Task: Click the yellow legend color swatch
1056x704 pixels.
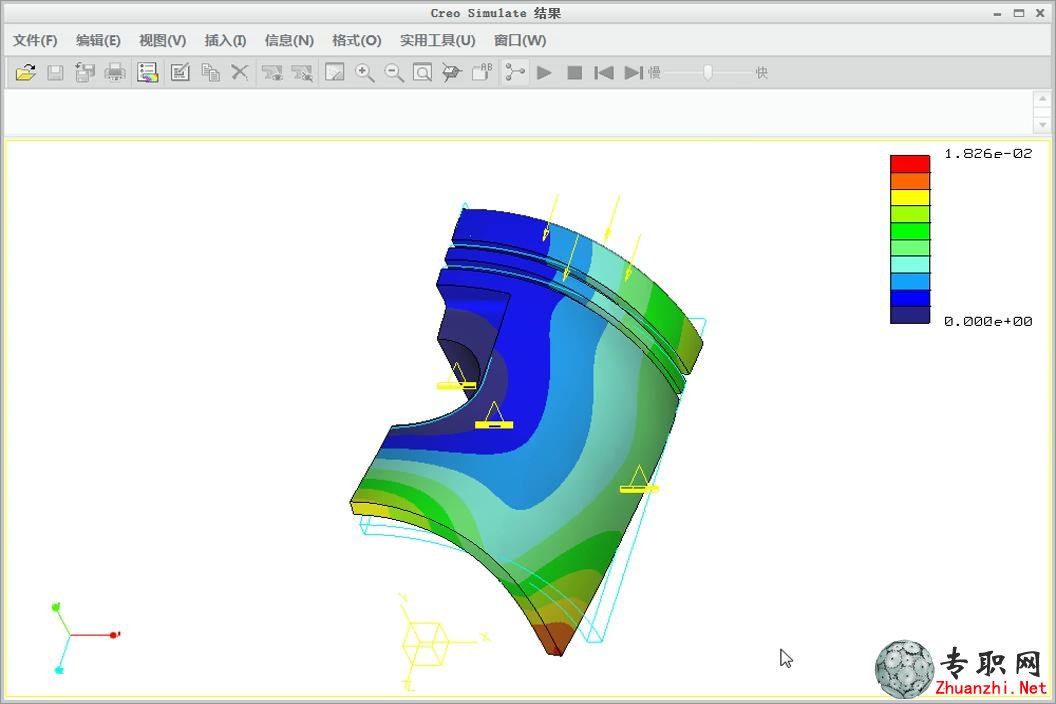Action: 910,197
